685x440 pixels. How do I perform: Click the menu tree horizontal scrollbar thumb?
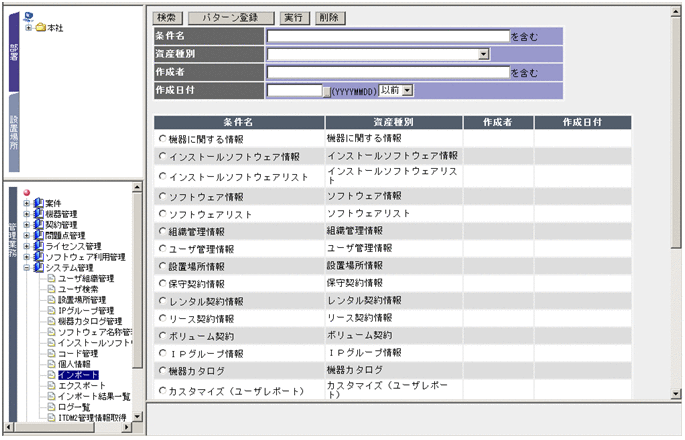pyautogui.click(x=54, y=427)
